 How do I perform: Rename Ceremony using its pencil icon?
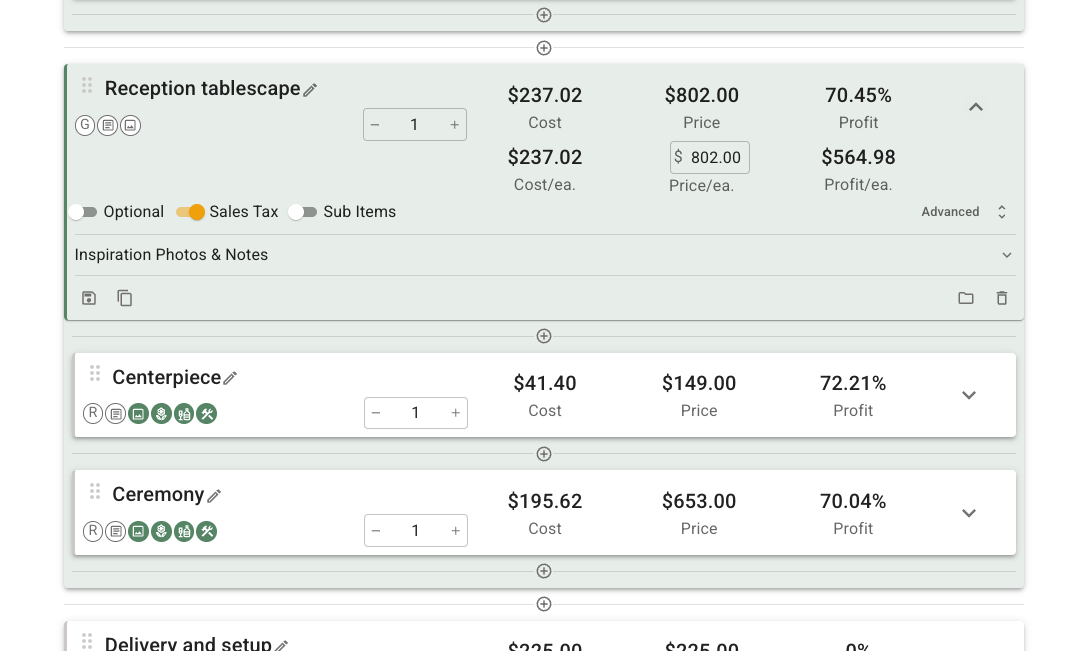pyautogui.click(x=214, y=496)
